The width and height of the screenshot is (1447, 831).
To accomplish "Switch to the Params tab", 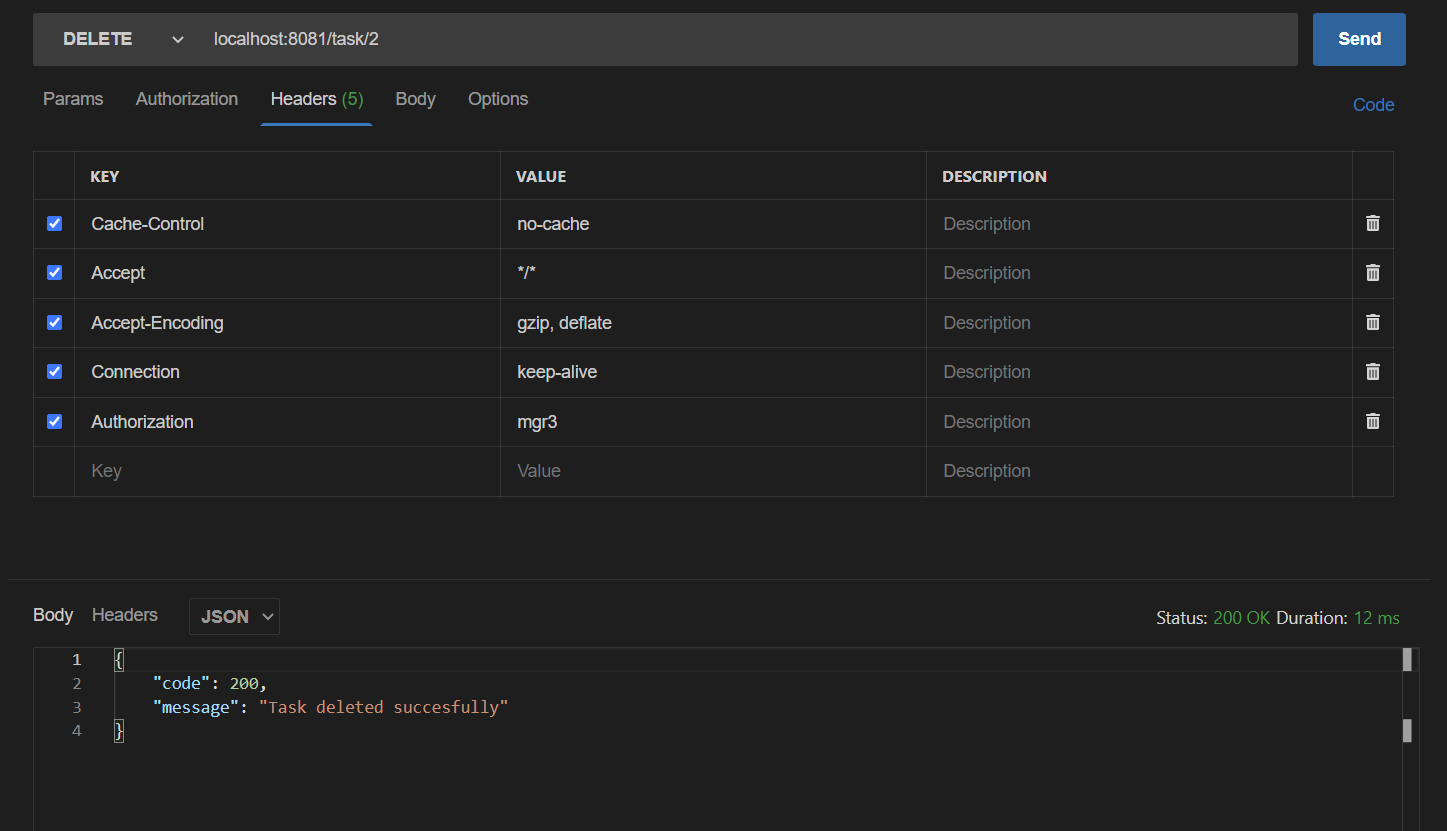I will coord(73,99).
